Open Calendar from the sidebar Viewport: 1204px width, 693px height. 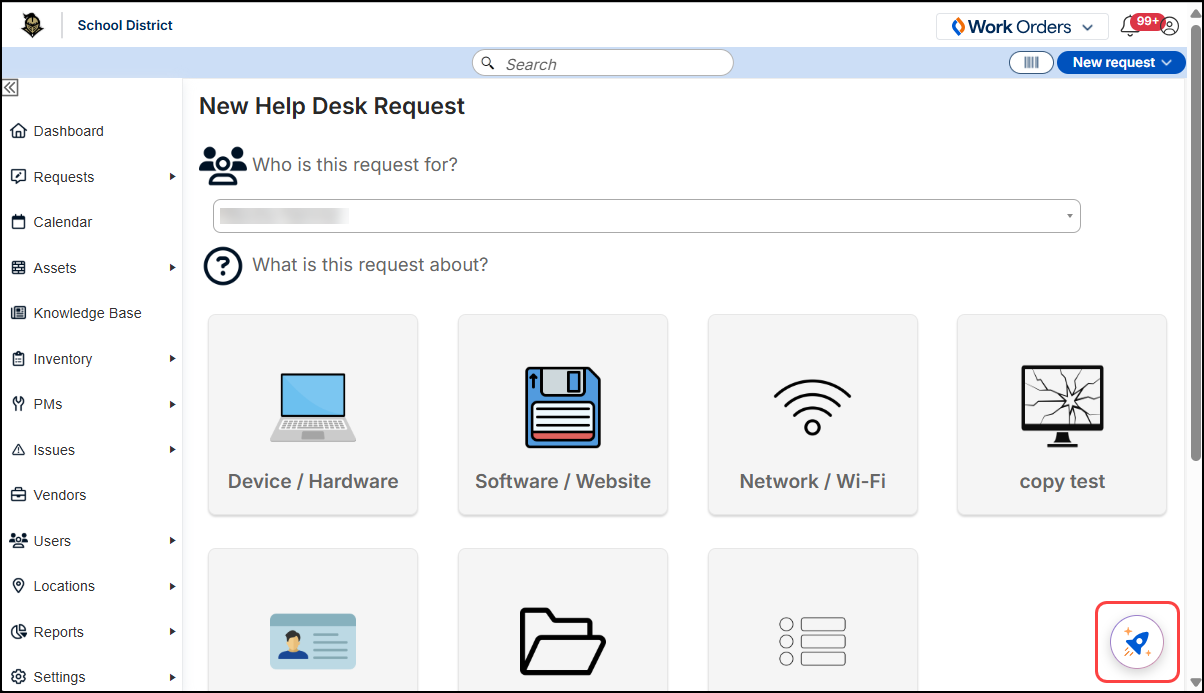(63, 222)
